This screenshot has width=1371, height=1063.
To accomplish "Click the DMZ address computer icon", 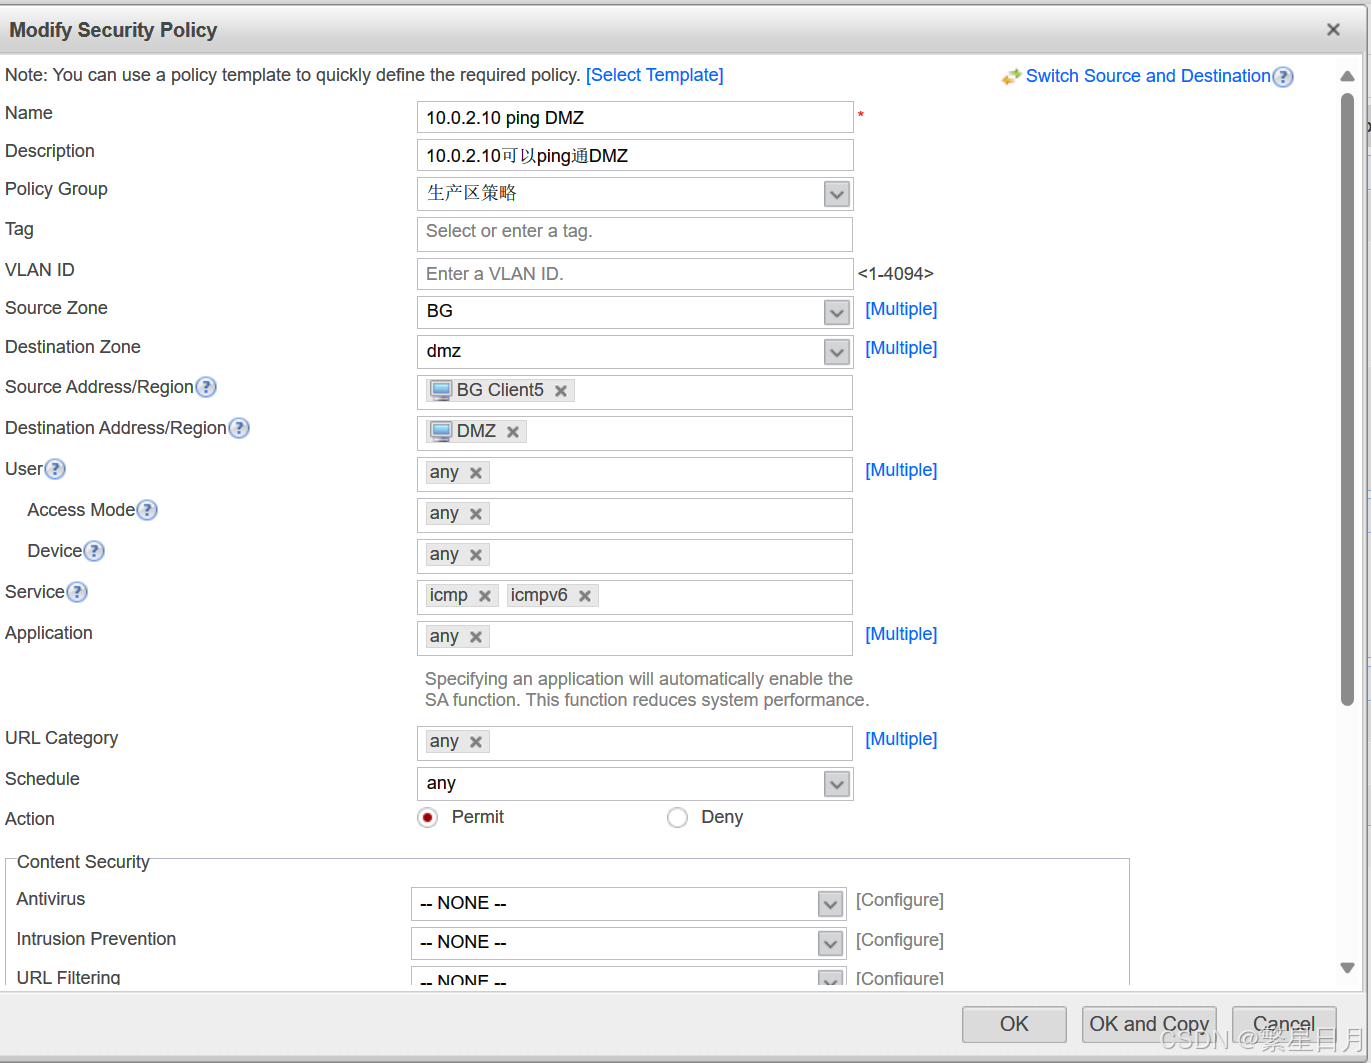I will click(x=441, y=431).
